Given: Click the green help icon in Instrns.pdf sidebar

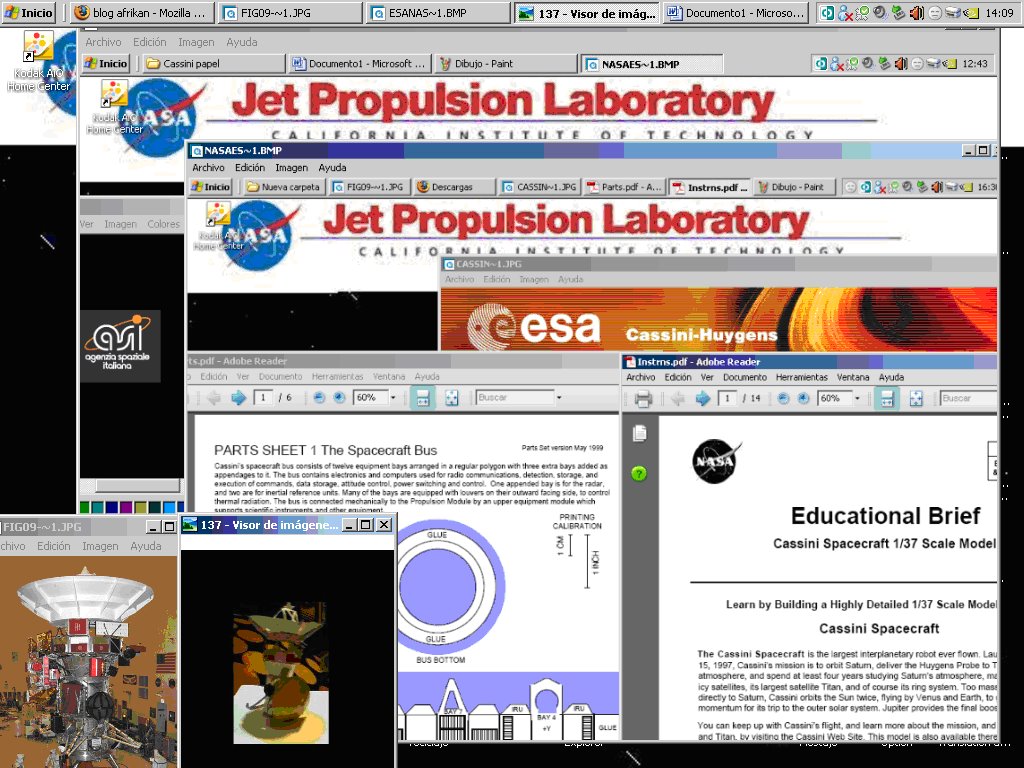Looking at the screenshot, I should point(639,473).
